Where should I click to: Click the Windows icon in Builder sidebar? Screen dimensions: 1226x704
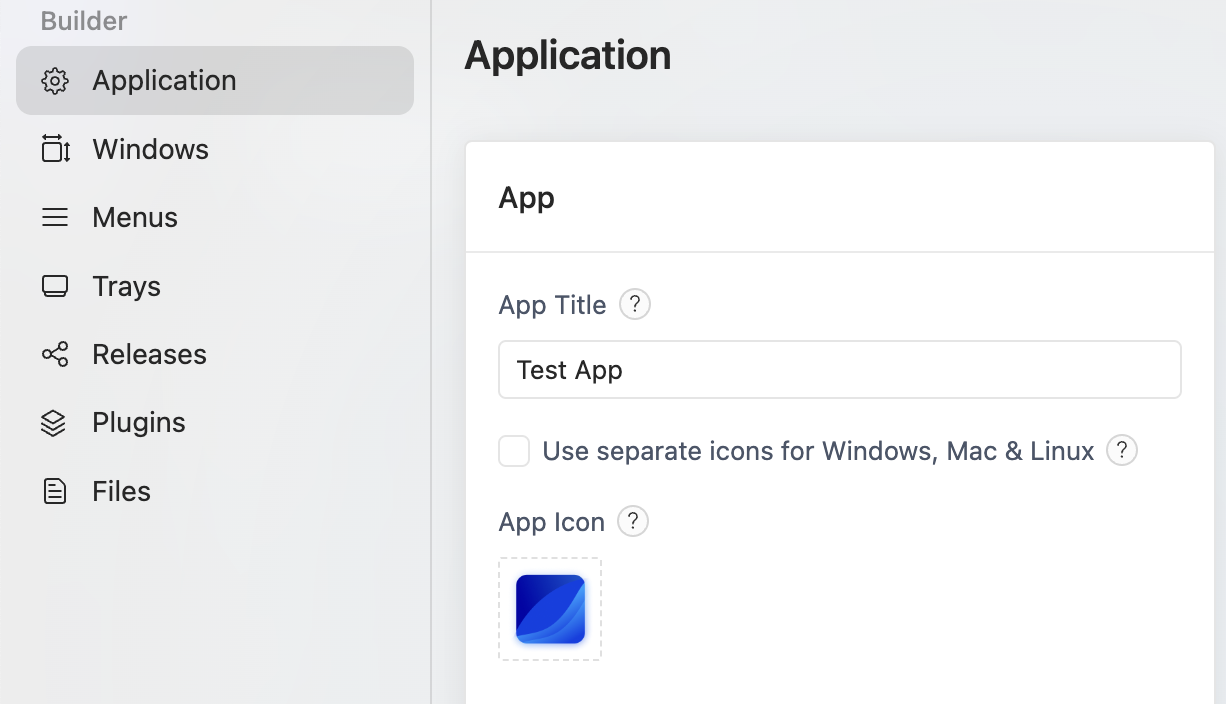tap(55, 149)
